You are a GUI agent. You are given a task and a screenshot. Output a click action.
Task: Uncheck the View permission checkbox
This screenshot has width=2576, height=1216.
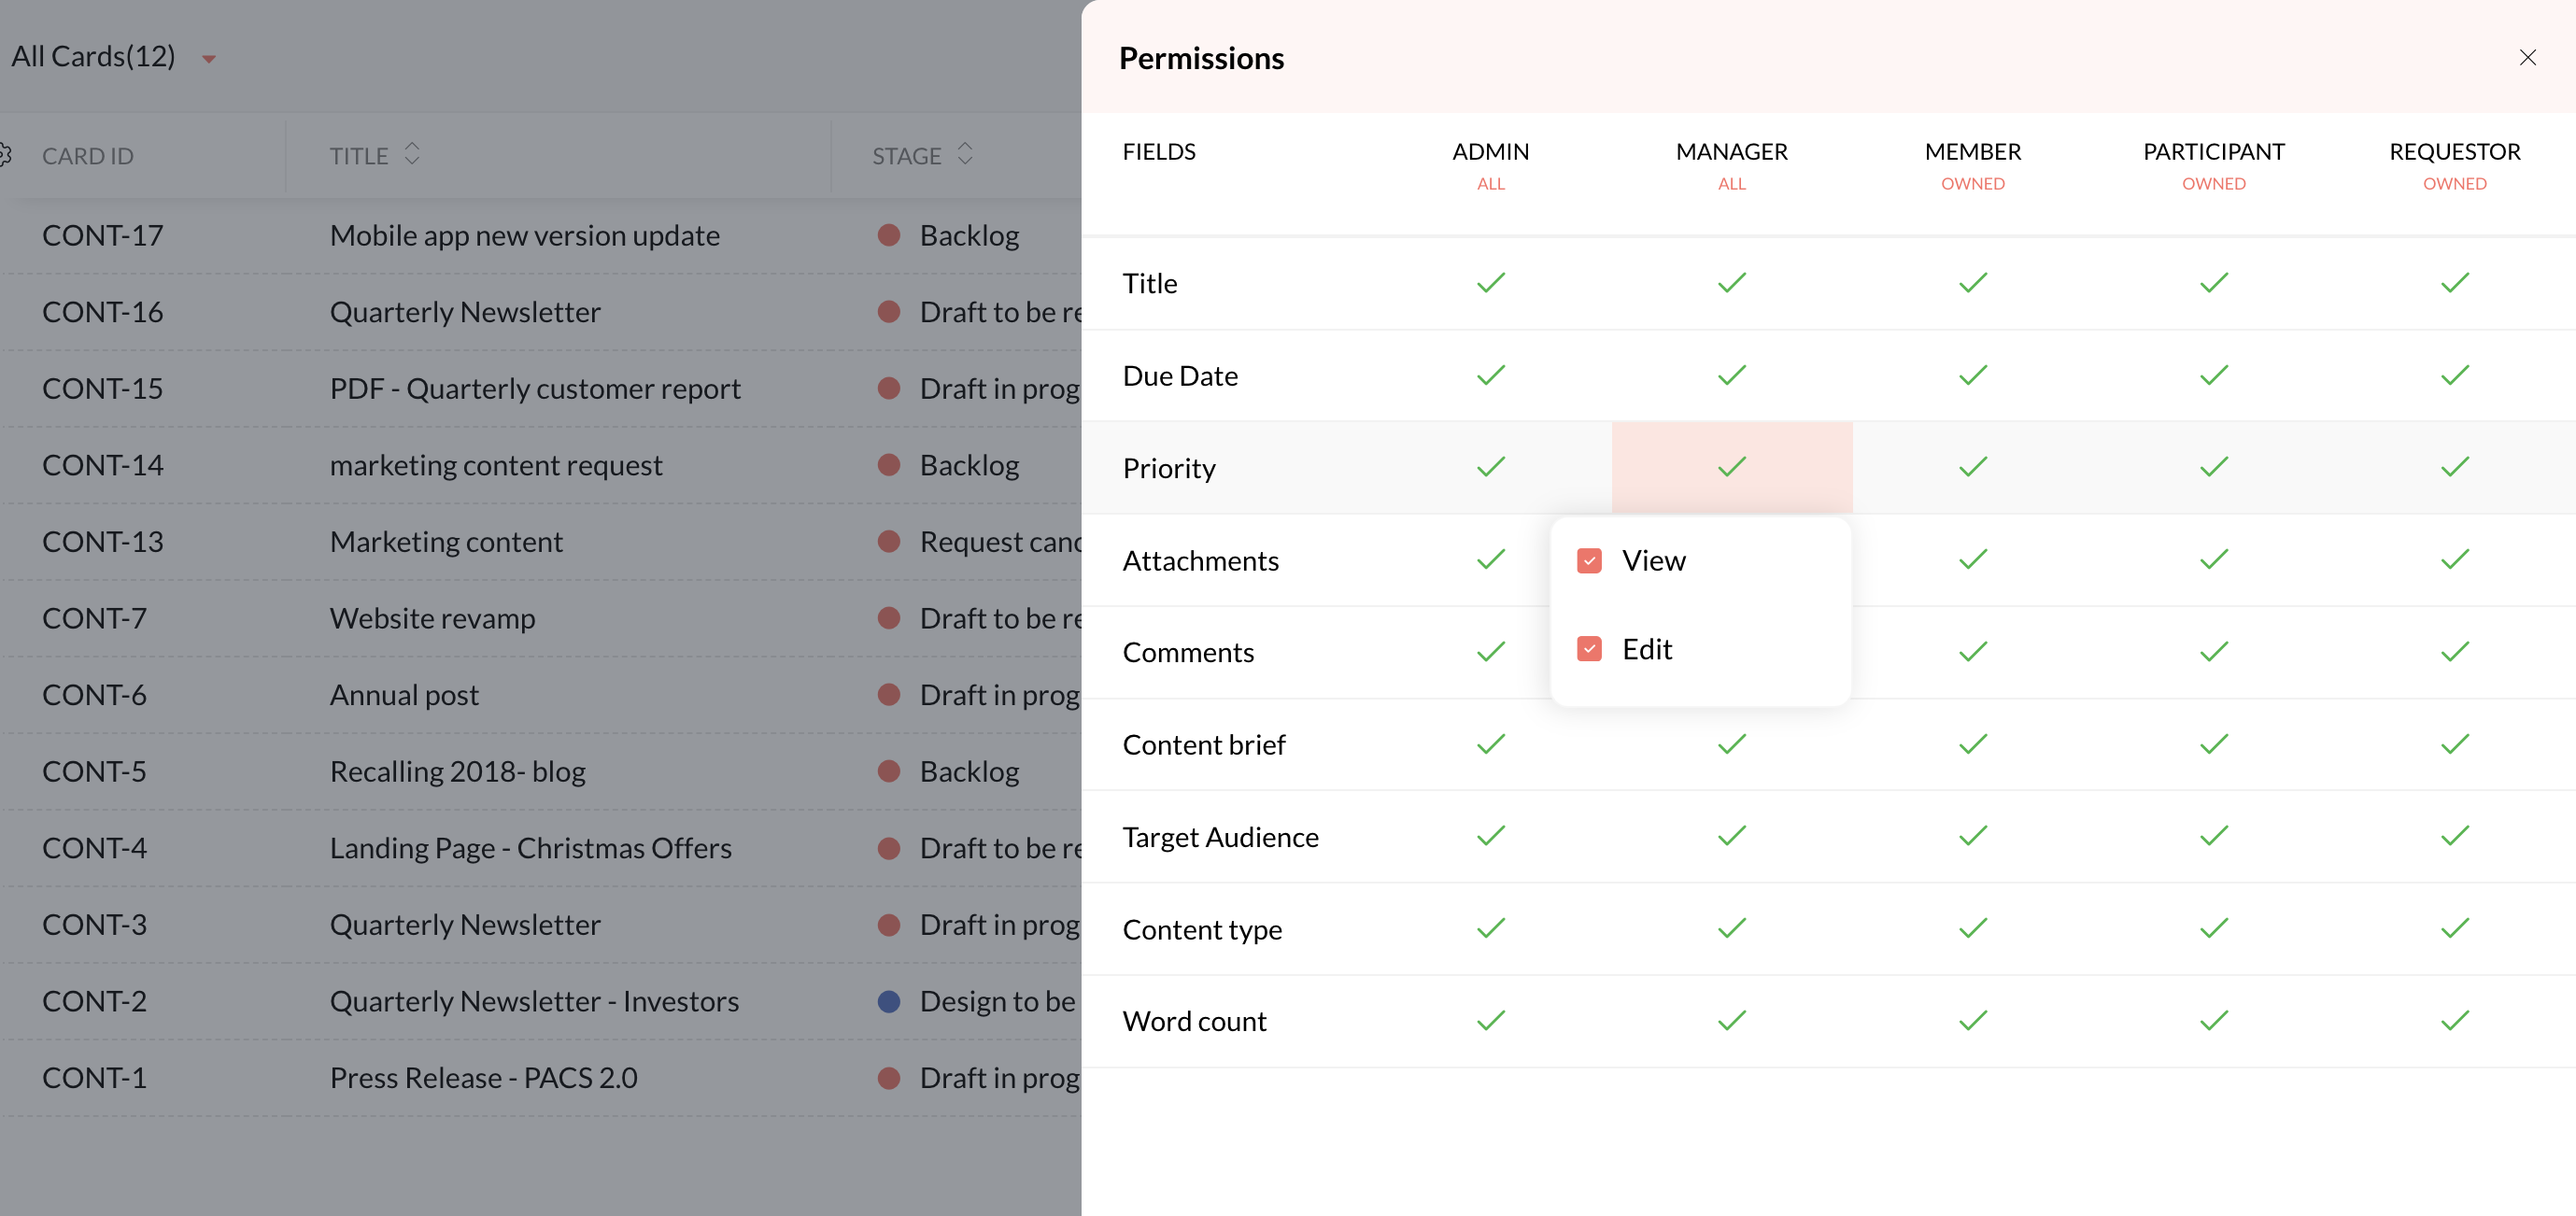[1589, 561]
